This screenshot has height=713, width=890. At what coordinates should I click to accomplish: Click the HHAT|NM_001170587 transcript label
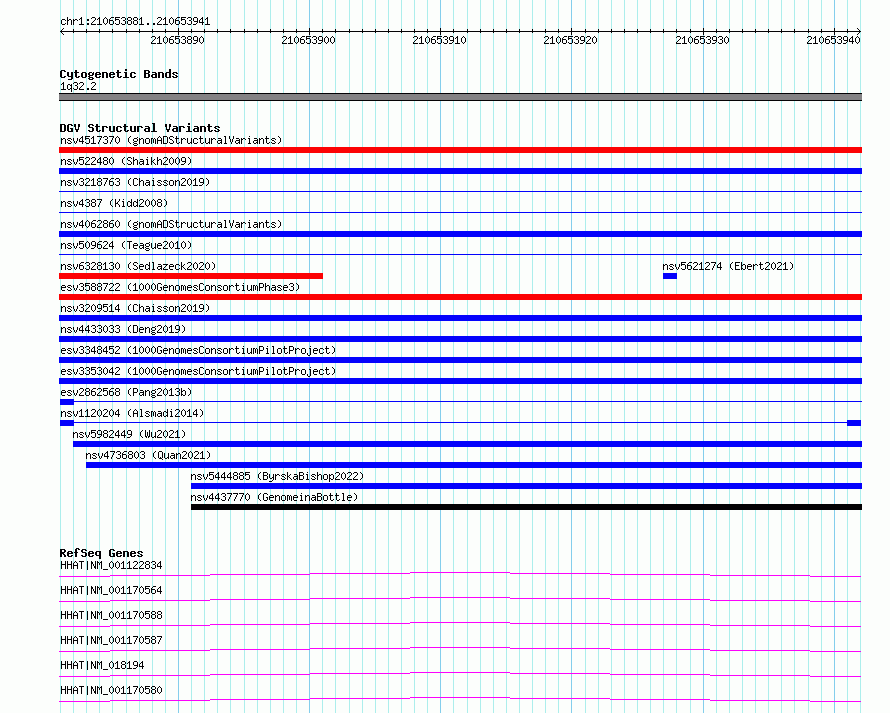click(111, 640)
